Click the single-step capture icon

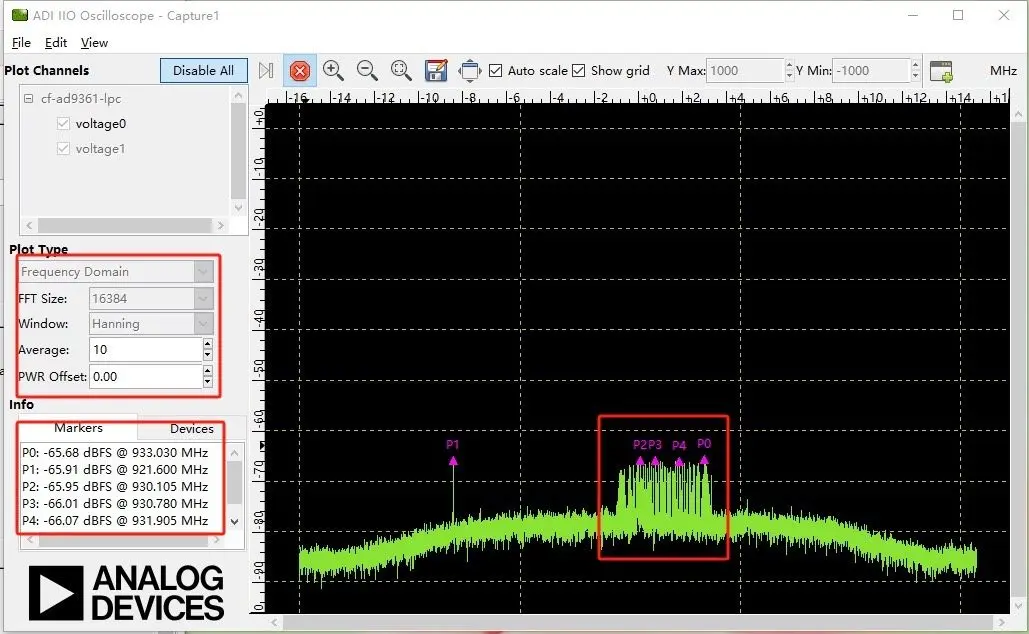[x=265, y=71]
